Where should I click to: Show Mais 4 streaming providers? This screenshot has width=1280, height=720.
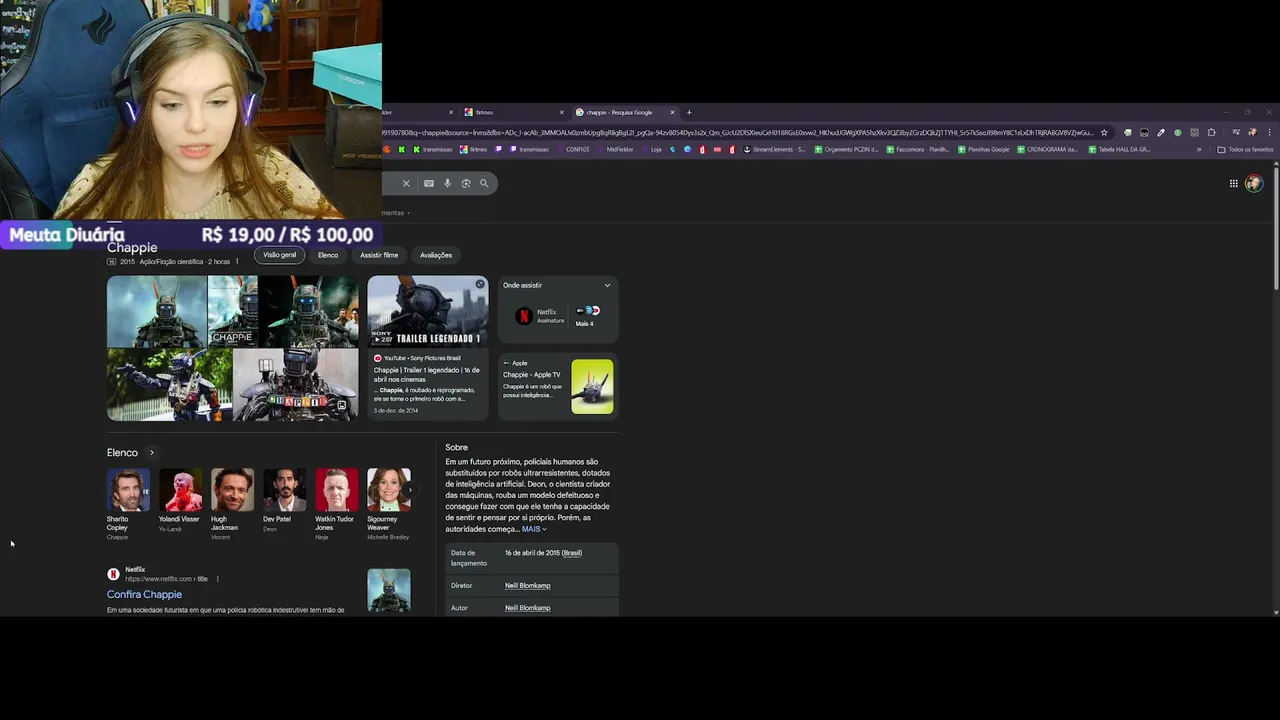click(x=586, y=316)
